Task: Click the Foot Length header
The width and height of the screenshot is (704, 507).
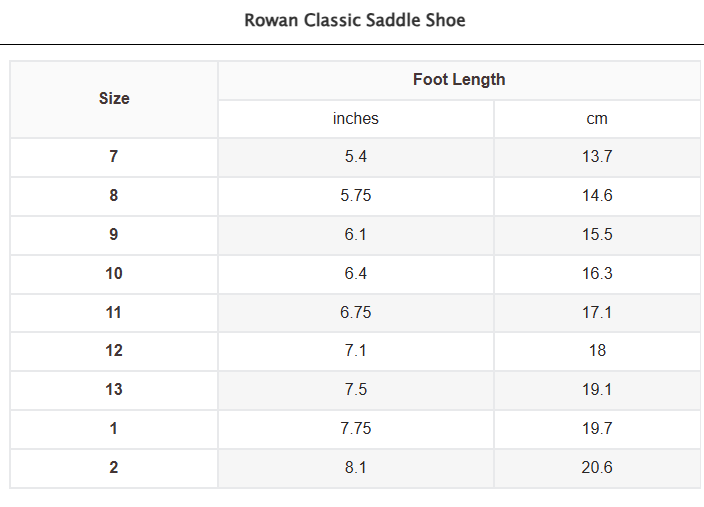Action: tap(459, 80)
